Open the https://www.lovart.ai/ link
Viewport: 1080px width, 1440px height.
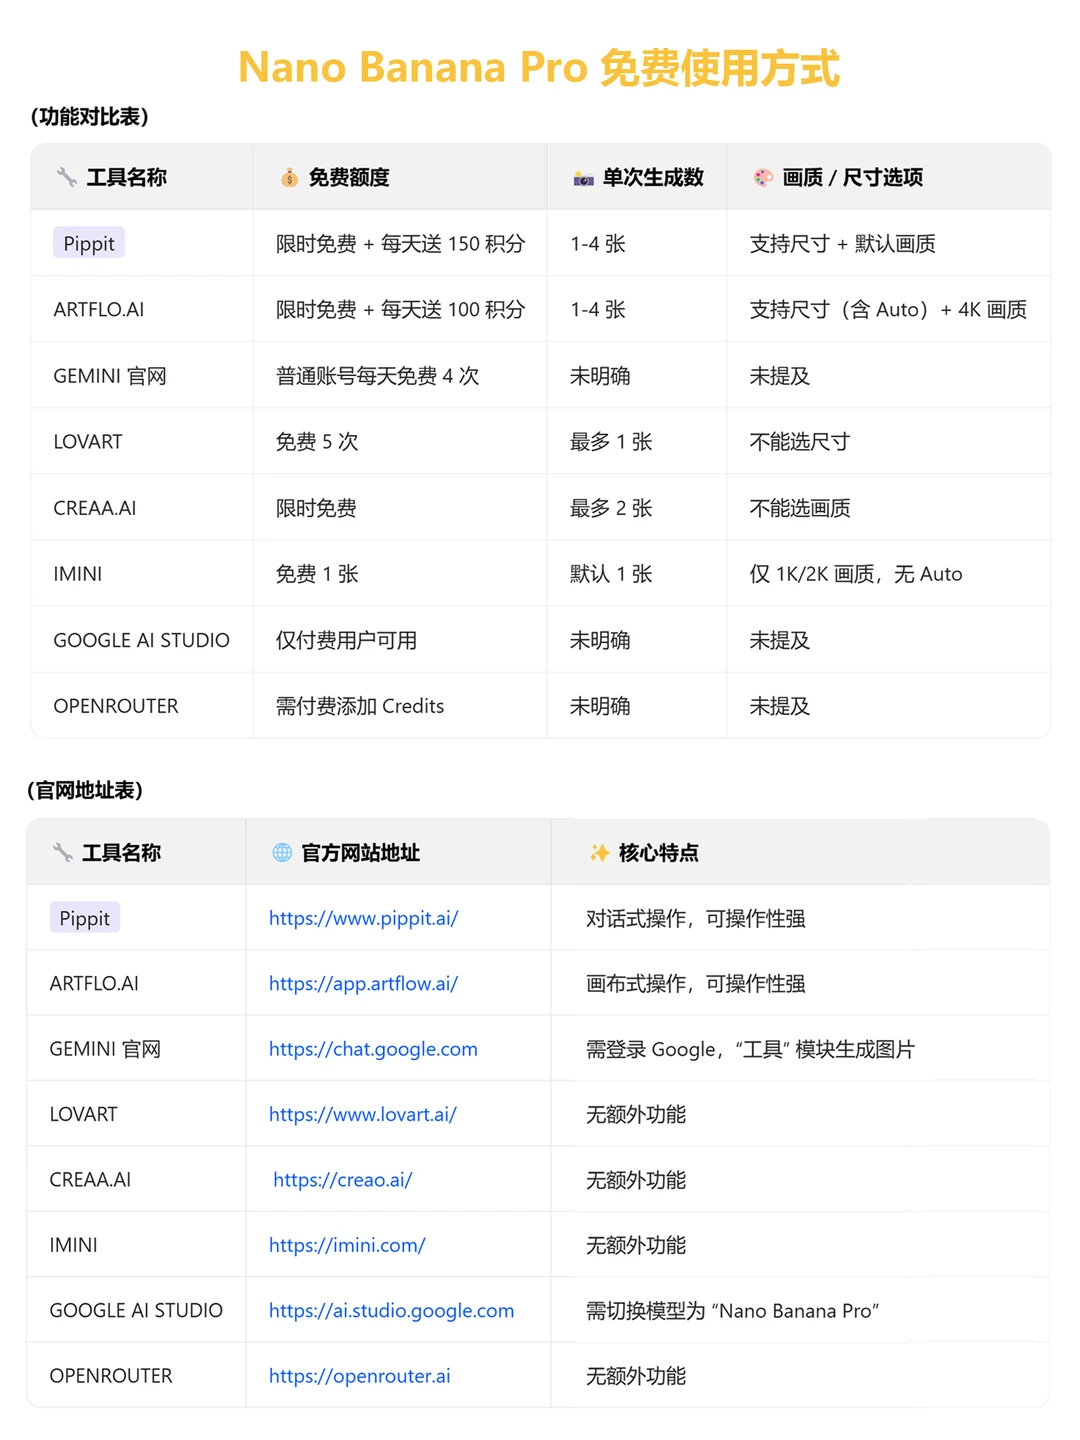pos(361,1114)
